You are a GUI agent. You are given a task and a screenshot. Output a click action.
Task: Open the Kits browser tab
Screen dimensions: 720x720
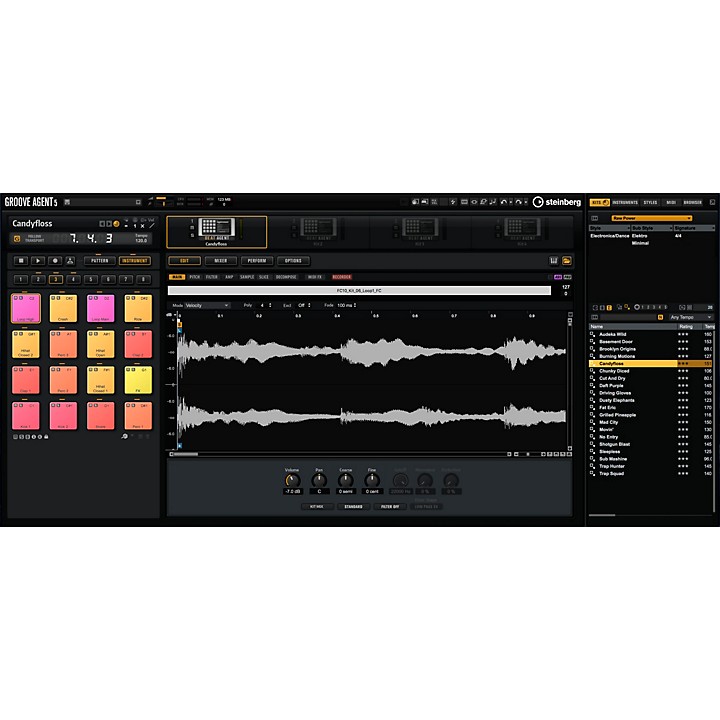tap(599, 202)
